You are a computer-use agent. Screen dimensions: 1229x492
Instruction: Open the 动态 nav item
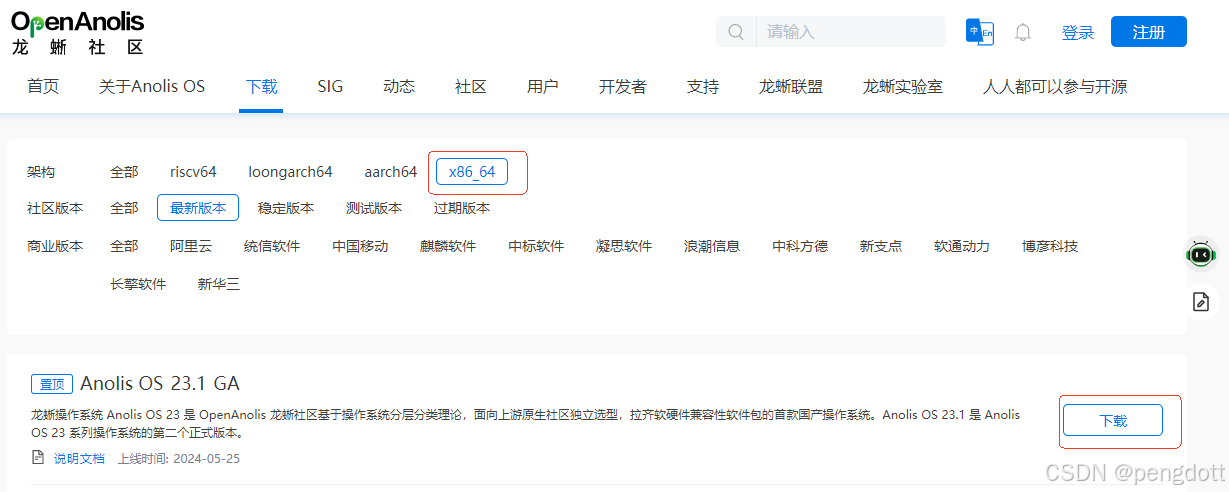point(399,87)
